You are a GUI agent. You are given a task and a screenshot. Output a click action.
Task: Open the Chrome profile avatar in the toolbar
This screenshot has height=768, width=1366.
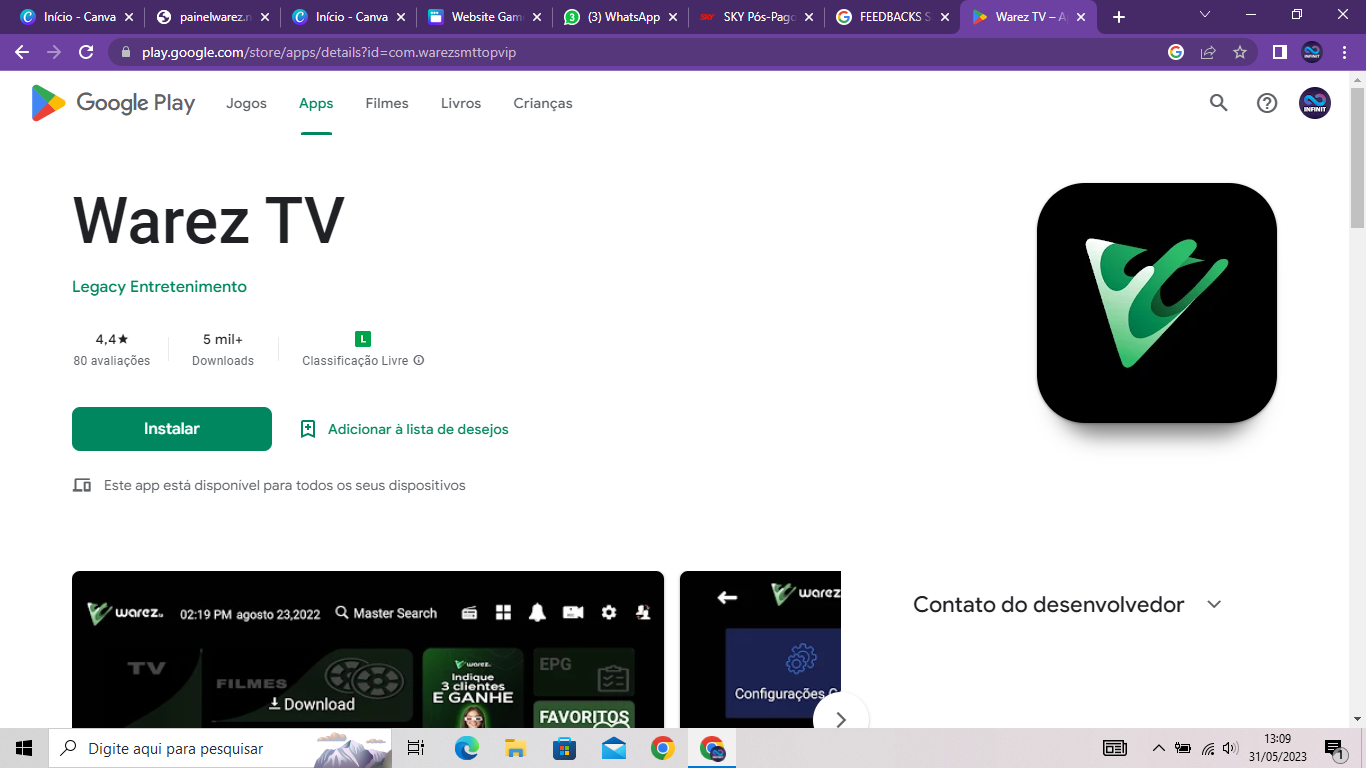pos(1312,52)
